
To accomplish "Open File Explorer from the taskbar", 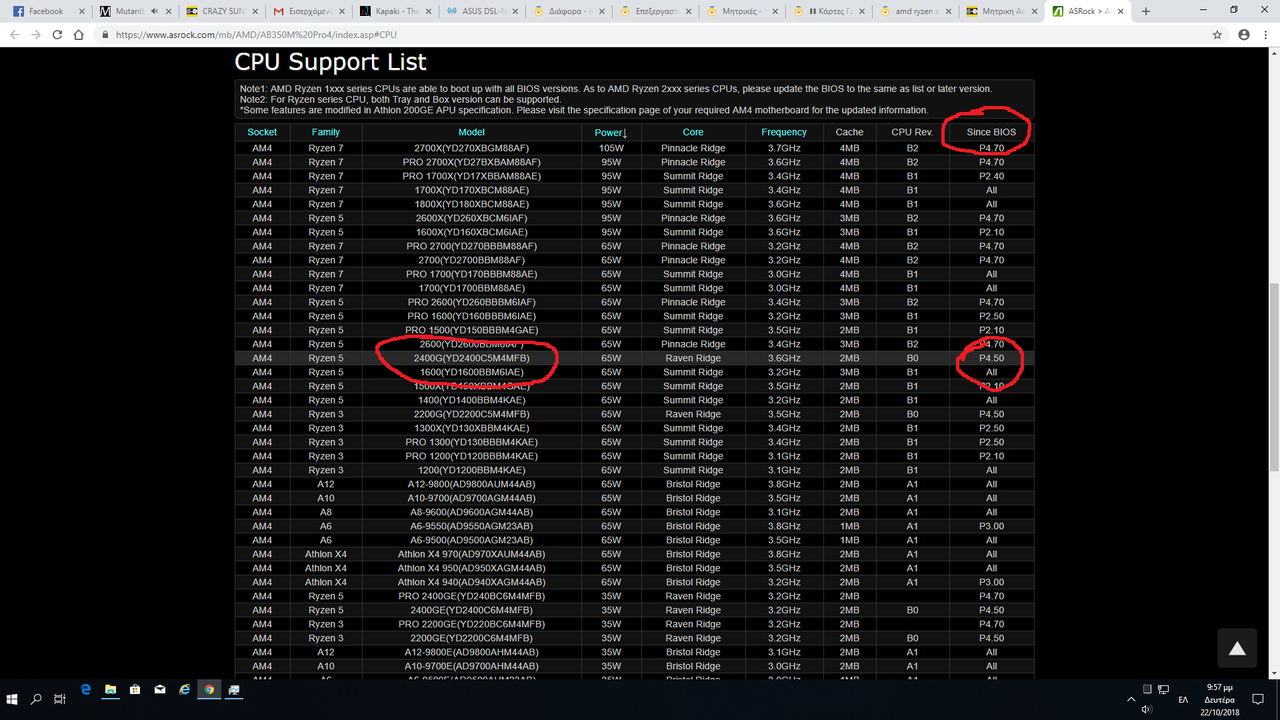I will [x=110, y=690].
